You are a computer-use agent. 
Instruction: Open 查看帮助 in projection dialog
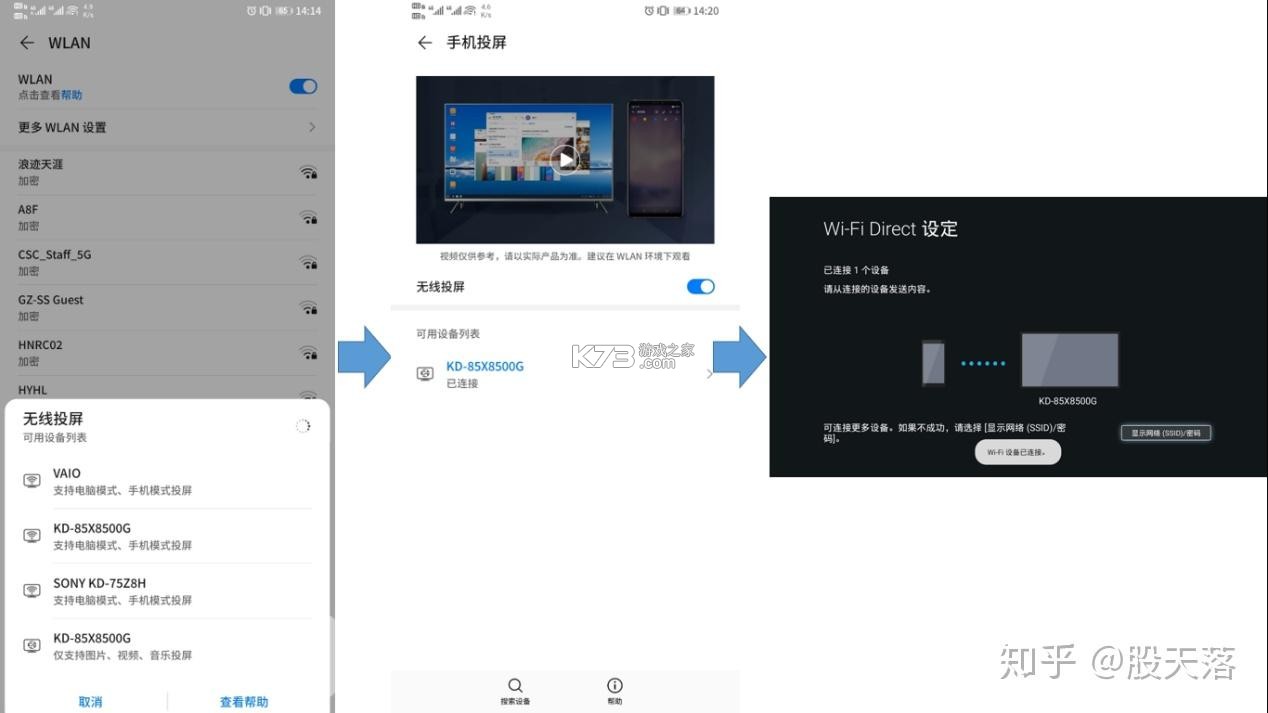tap(244, 702)
